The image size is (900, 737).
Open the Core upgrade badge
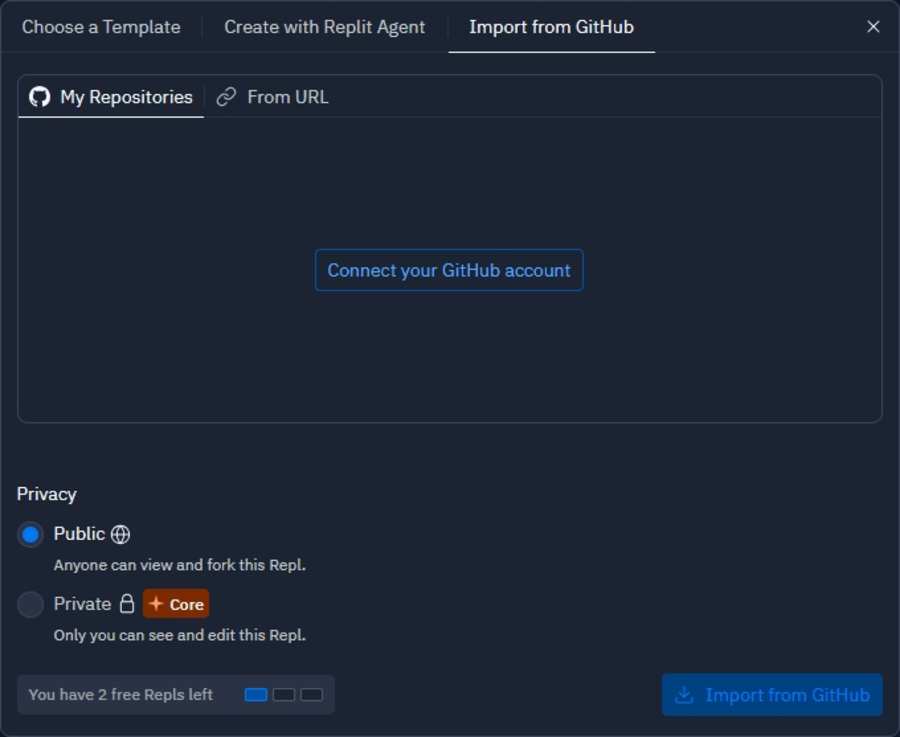pyautogui.click(x=176, y=604)
